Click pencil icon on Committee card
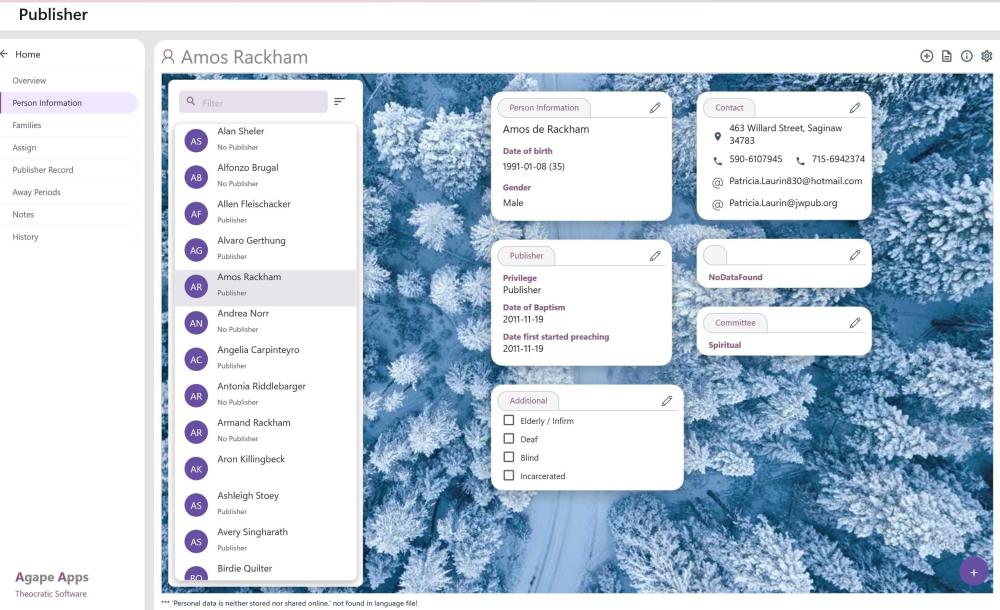The height and width of the screenshot is (610, 1000). (x=855, y=323)
